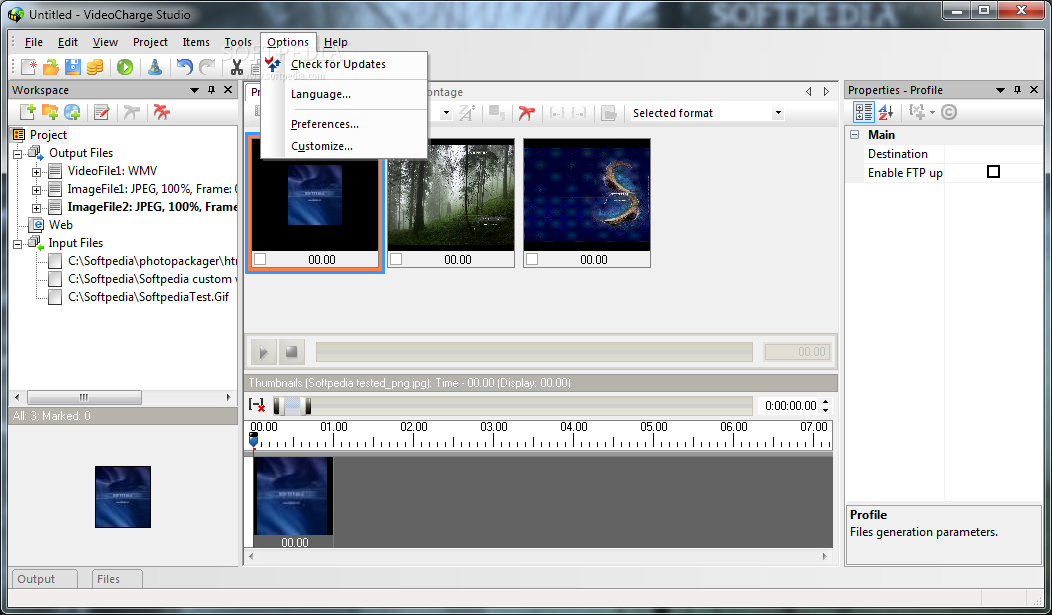Click the red delete-all icon in Workspace
Viewport: 1052px width, 615px height.
point(162,112)
